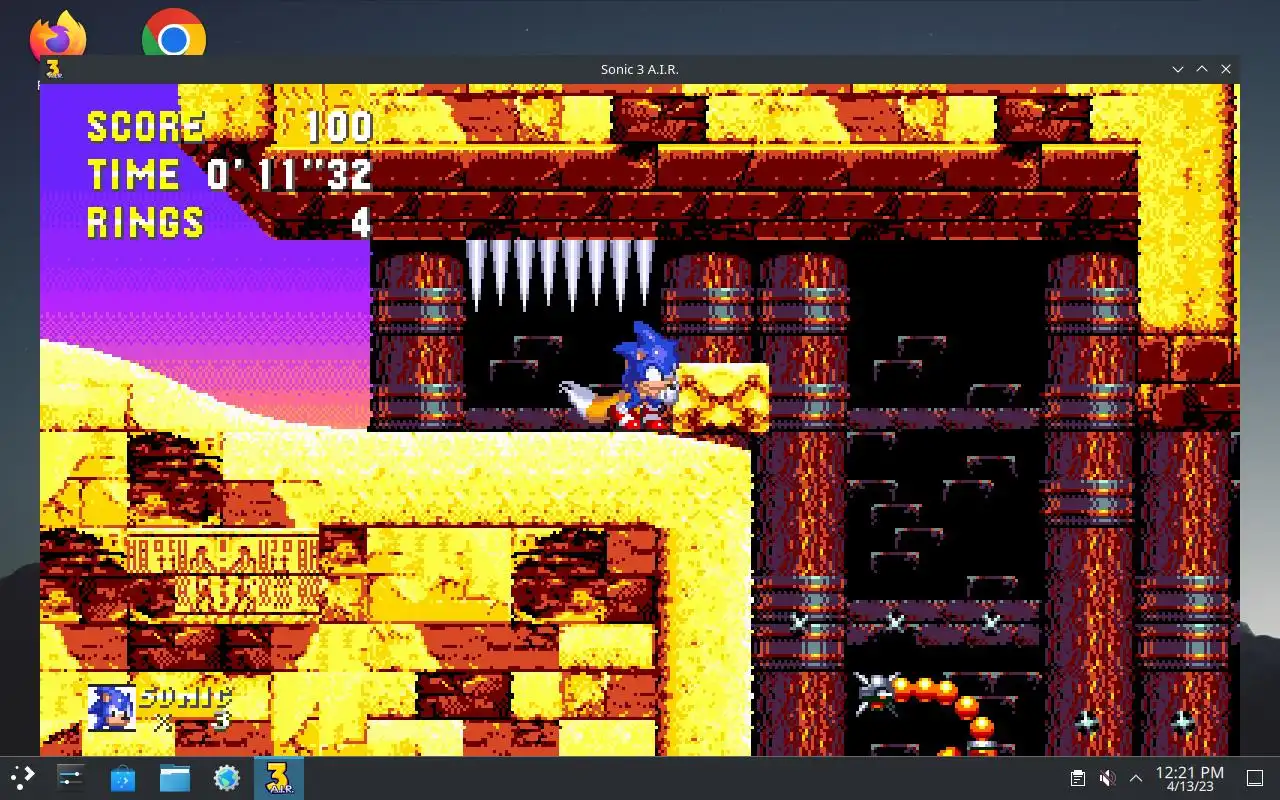Open the volume control in the tray

click(x=1107, y=778)
